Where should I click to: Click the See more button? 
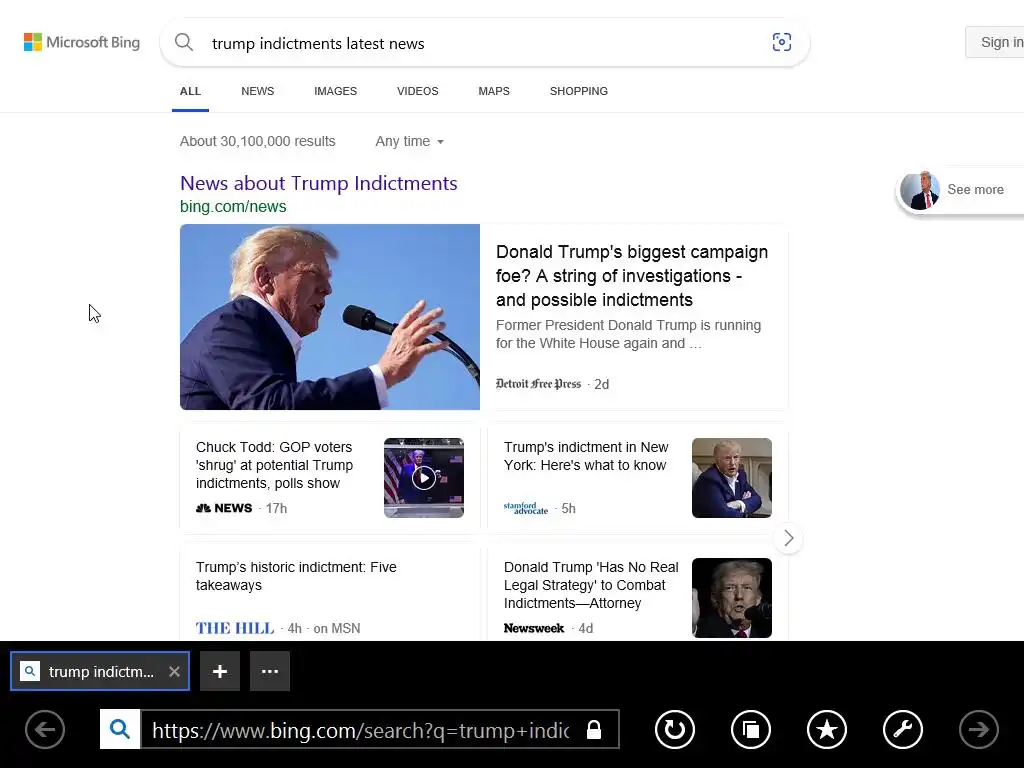(960, 189)
